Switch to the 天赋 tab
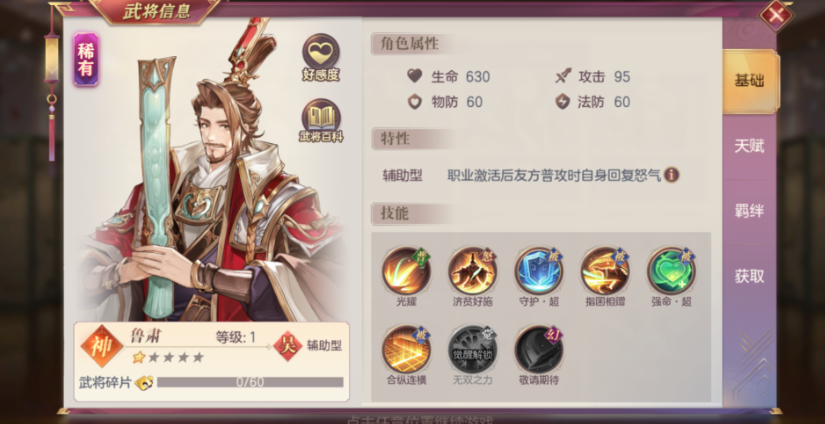This screenshot has width=825, height=424. (x=749, y=146)
